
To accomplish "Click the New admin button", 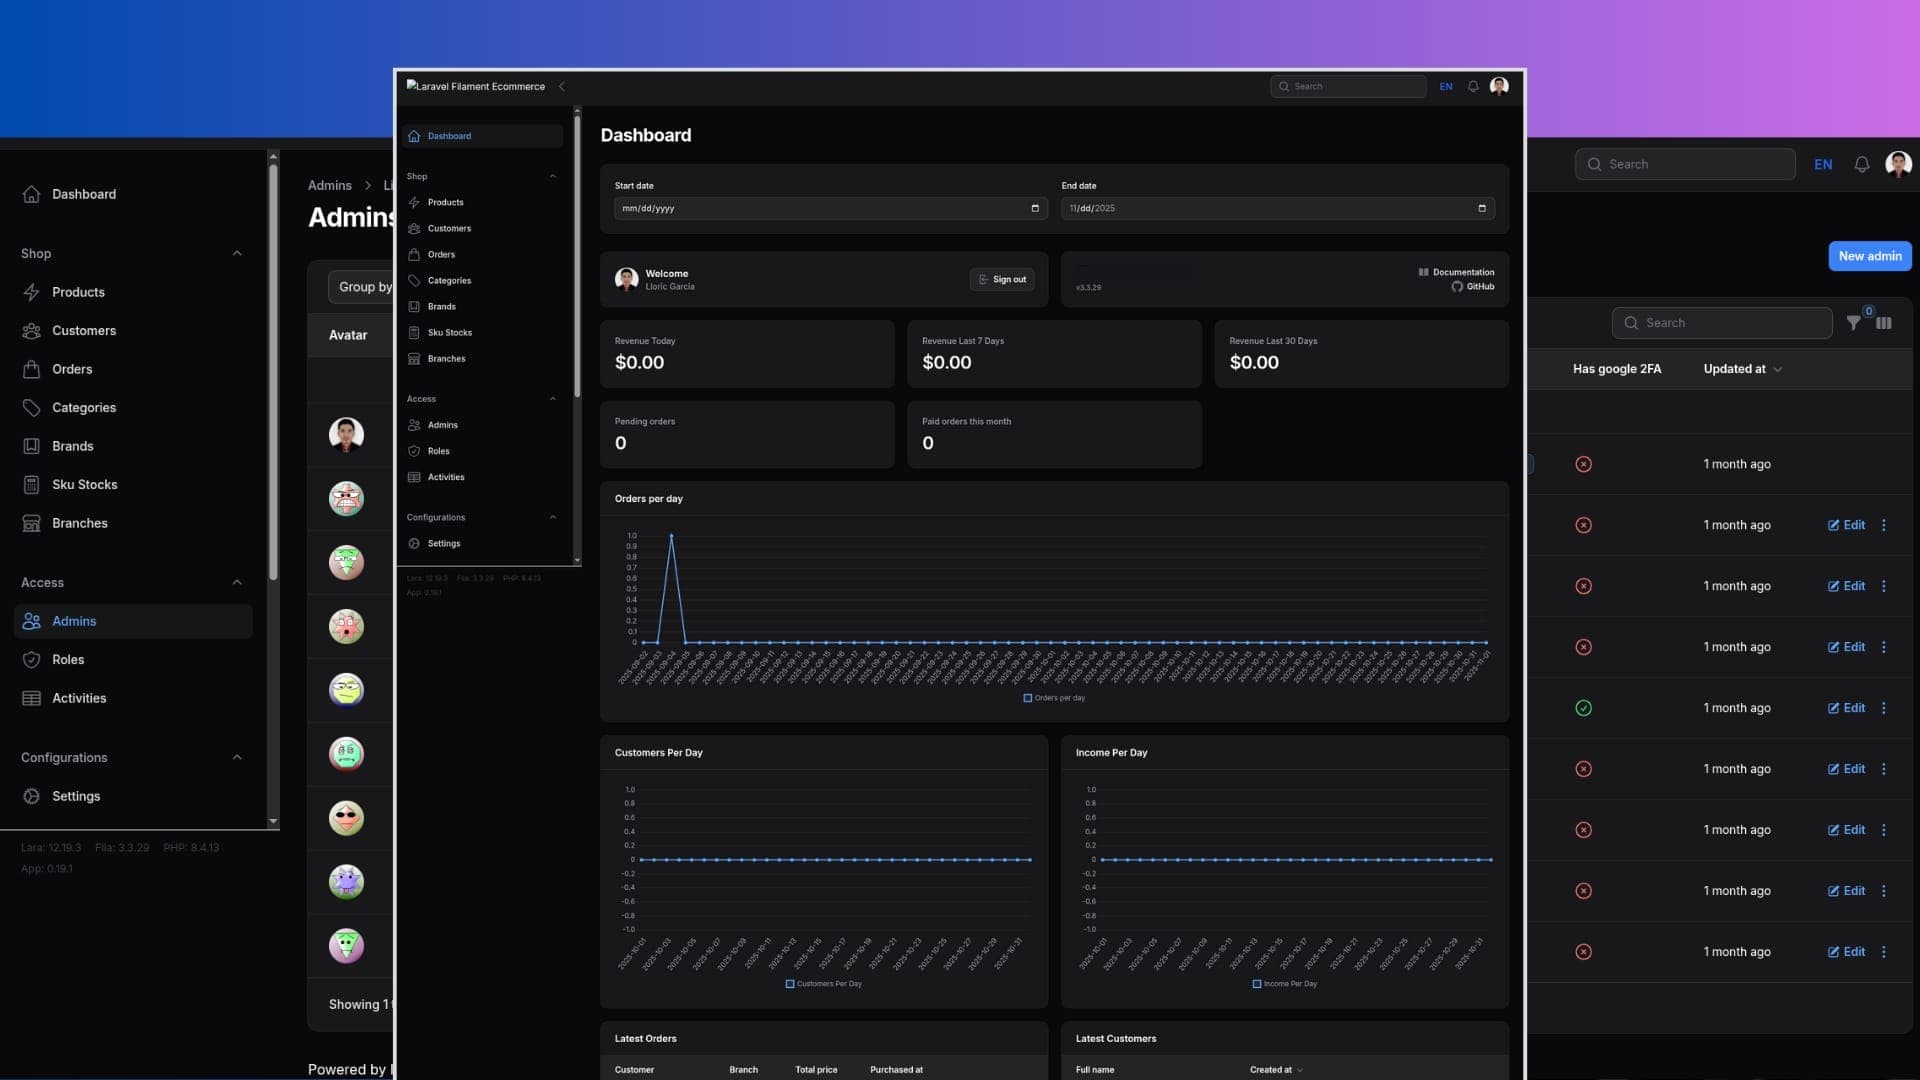I will tap(1869, 256).
